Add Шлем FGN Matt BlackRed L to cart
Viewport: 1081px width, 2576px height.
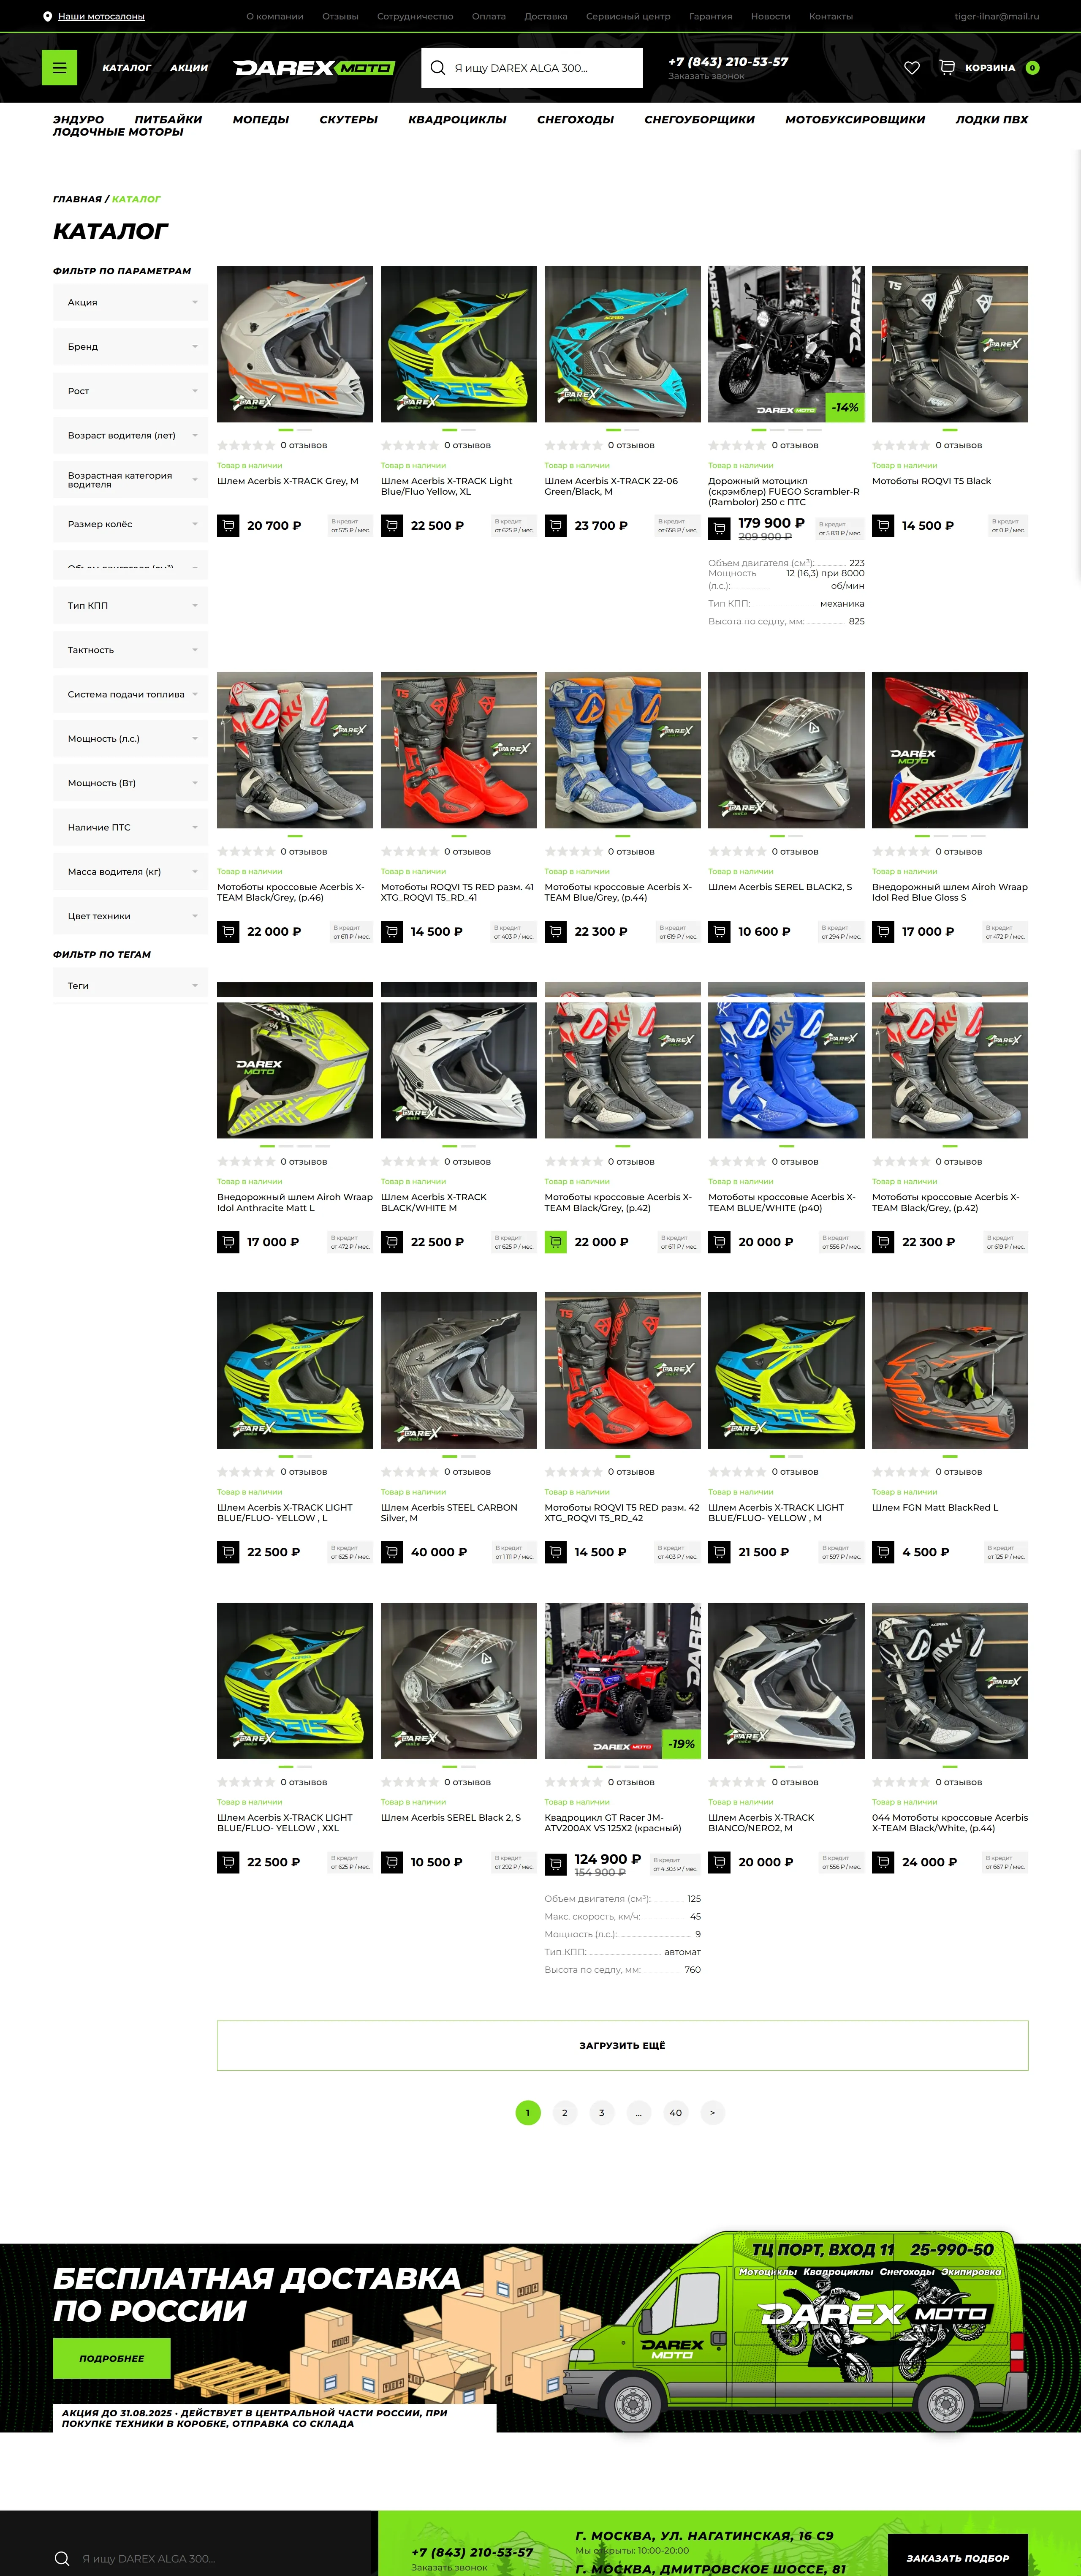coord(883,1552)
